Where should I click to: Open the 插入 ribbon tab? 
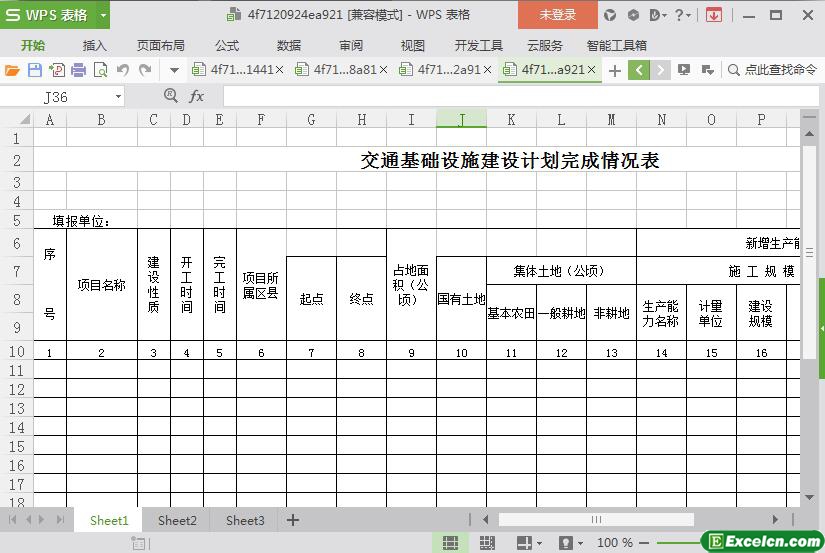(x=95, y=46)
